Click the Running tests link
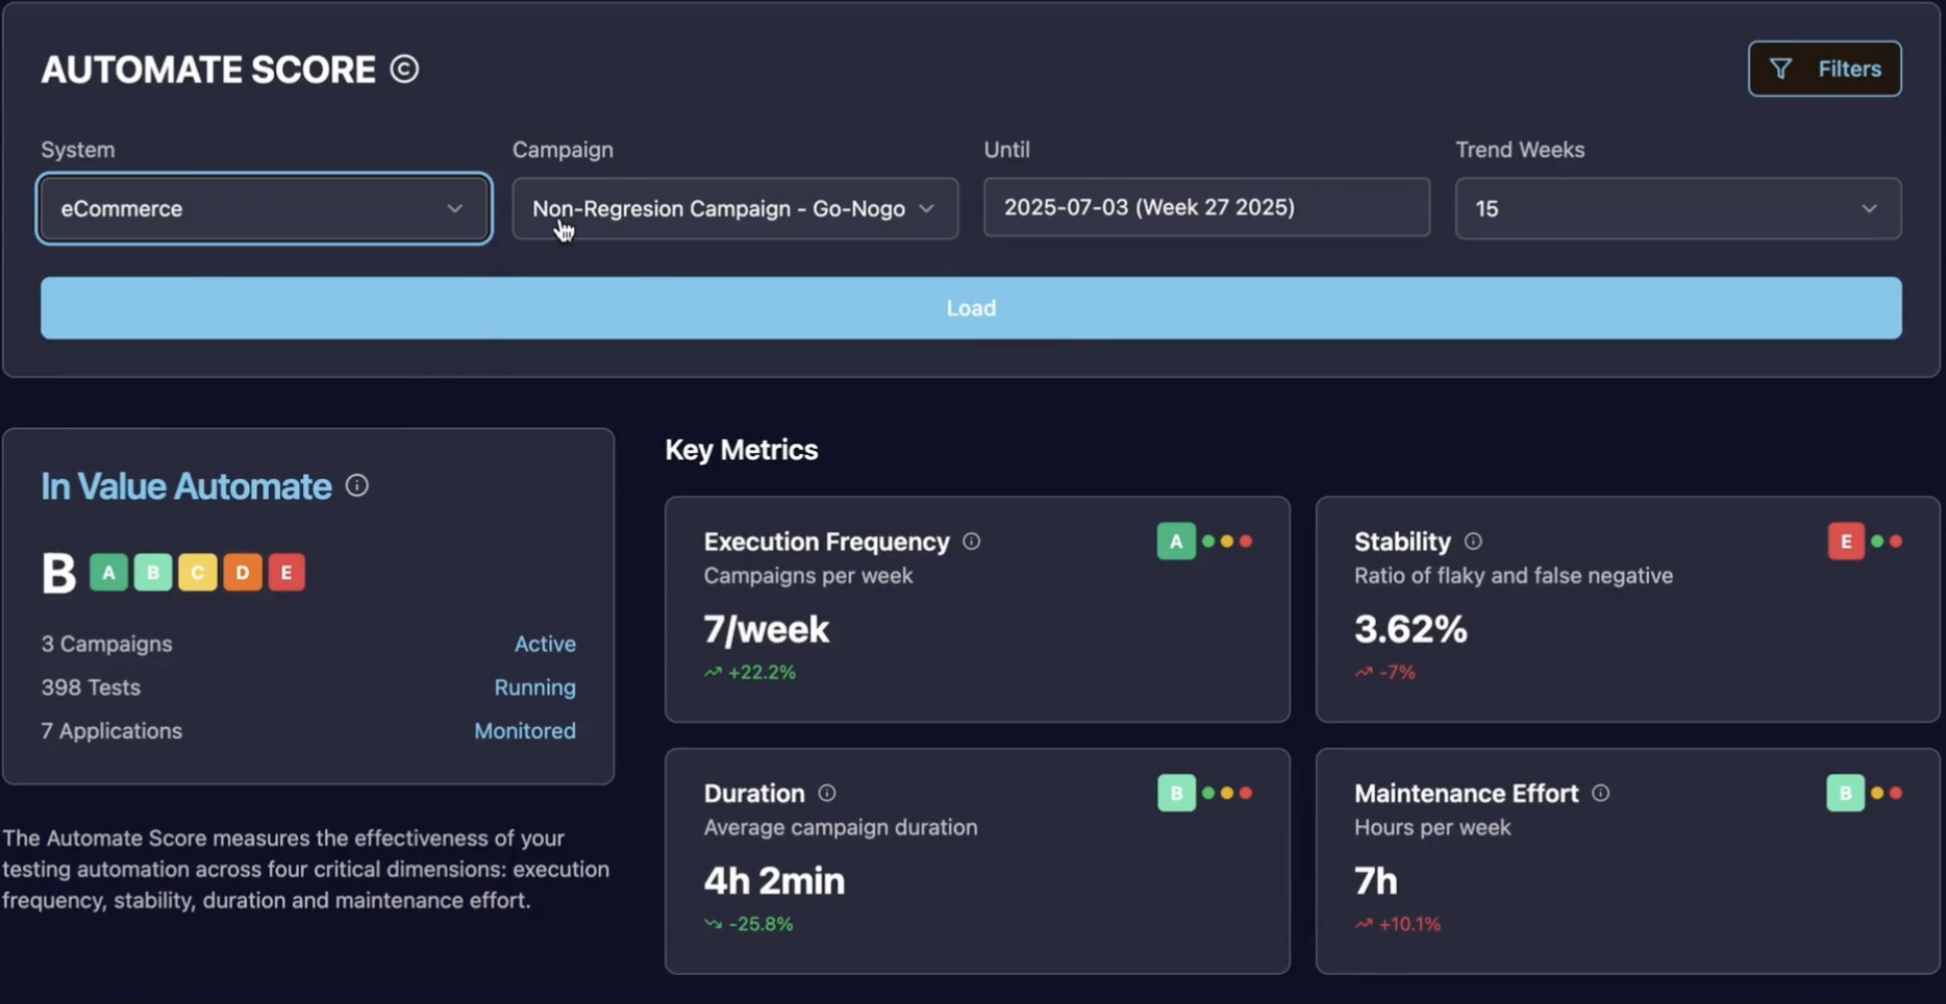The width and height of the screenshot is (1946, 1004). tap(534, 688)
